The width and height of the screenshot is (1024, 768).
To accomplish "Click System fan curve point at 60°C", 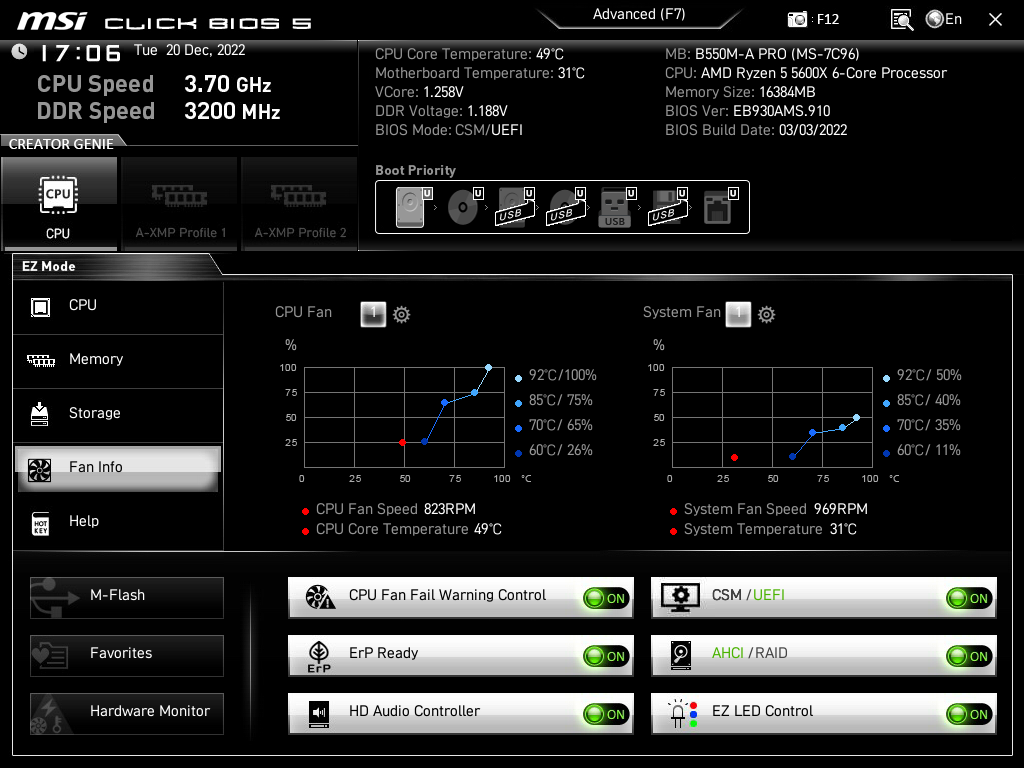I will pos(792,456).
